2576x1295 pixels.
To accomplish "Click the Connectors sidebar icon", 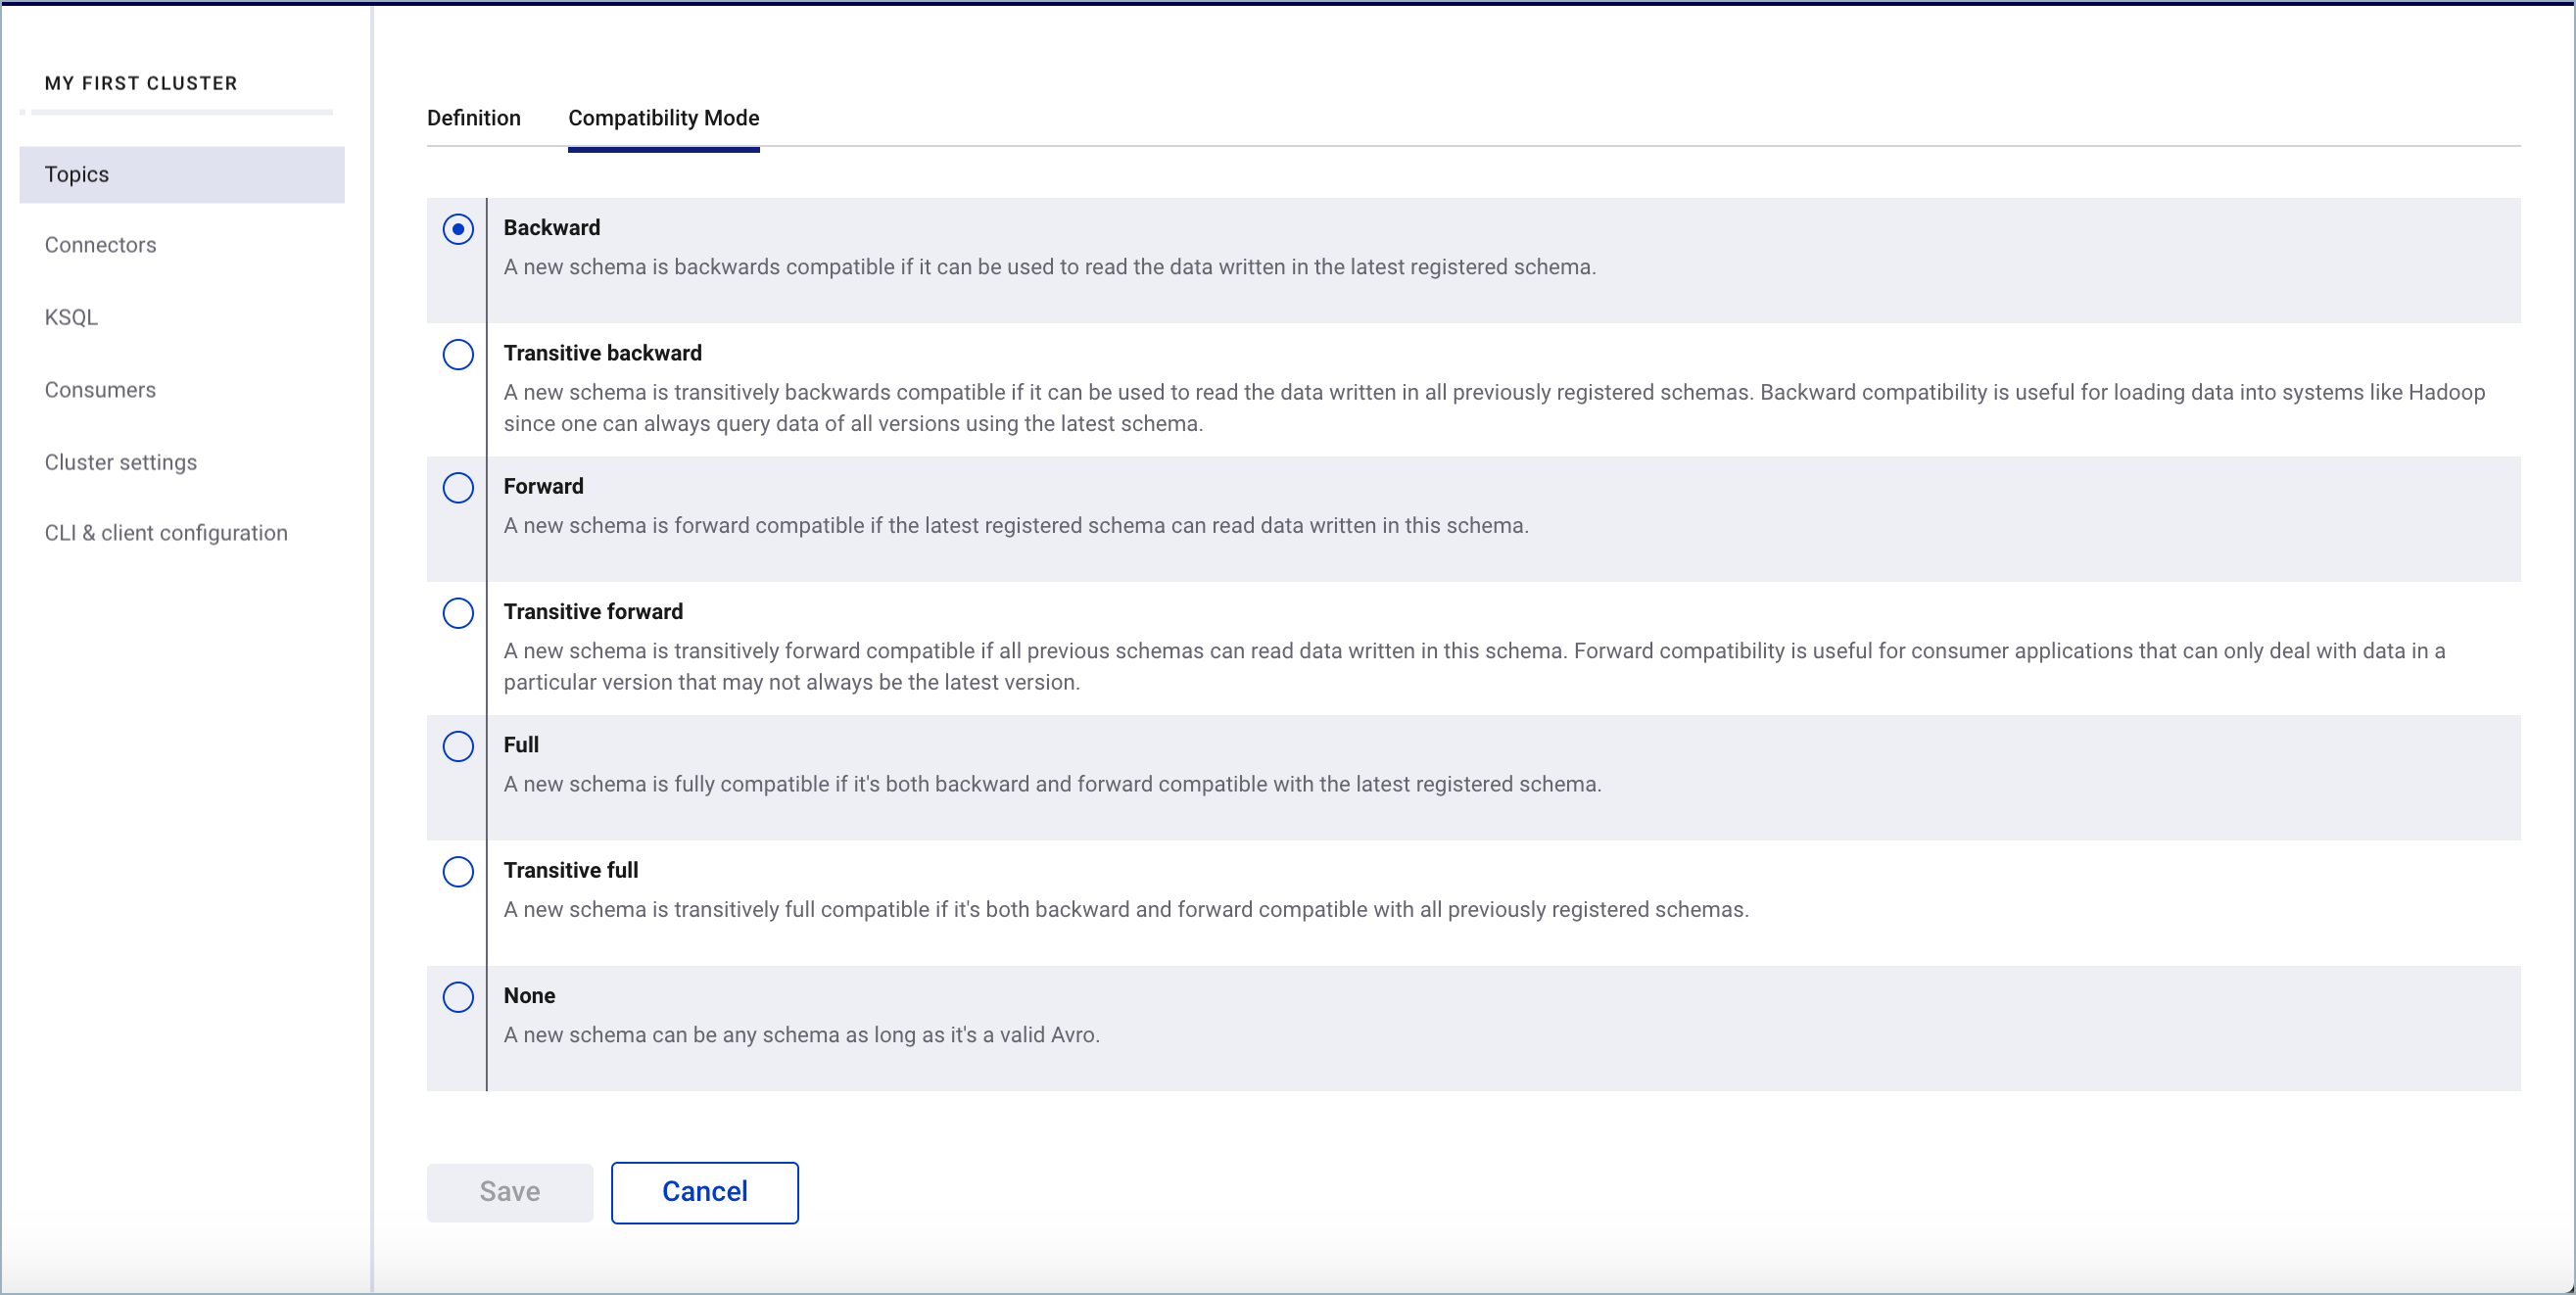I will point(101,245).
